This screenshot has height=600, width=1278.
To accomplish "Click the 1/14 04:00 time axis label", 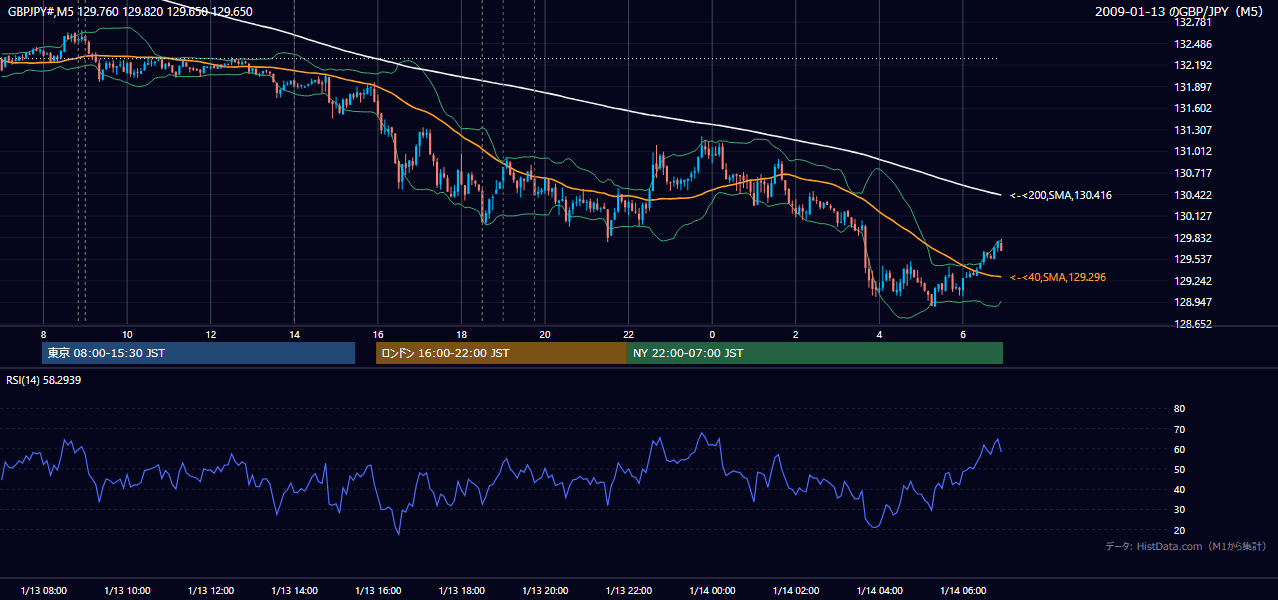I will 879,590.
